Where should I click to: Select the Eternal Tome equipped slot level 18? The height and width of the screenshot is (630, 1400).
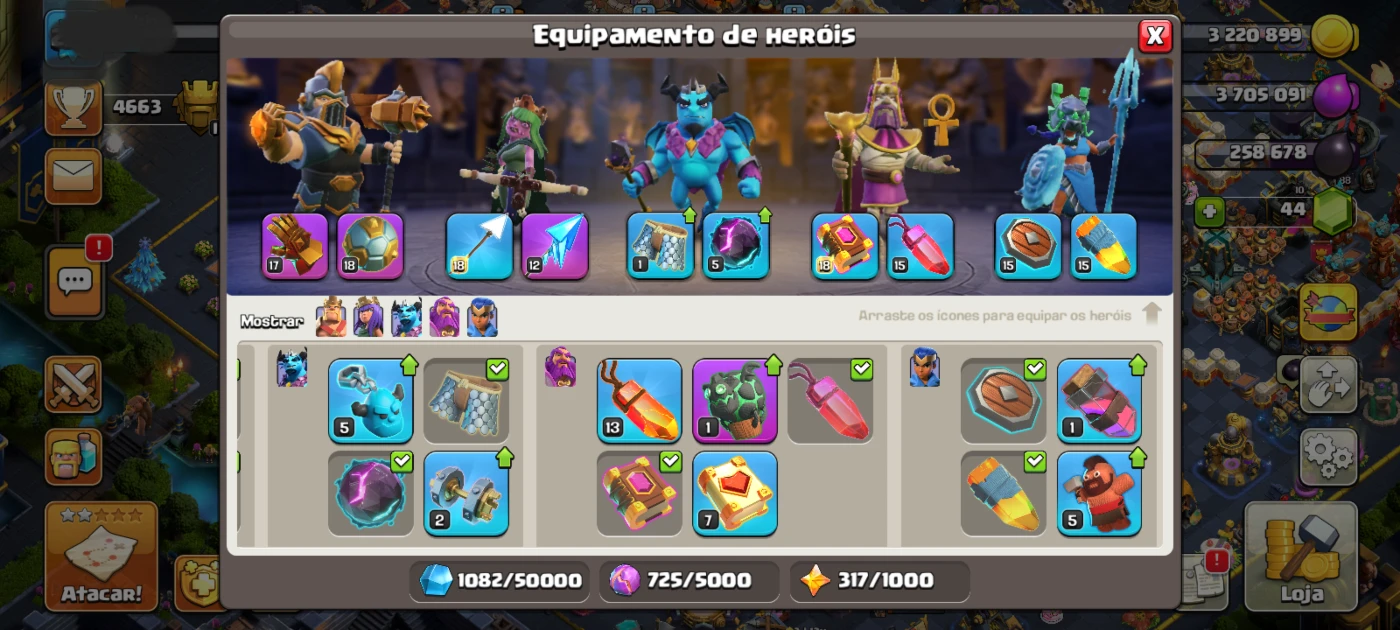tap(845, 245)
